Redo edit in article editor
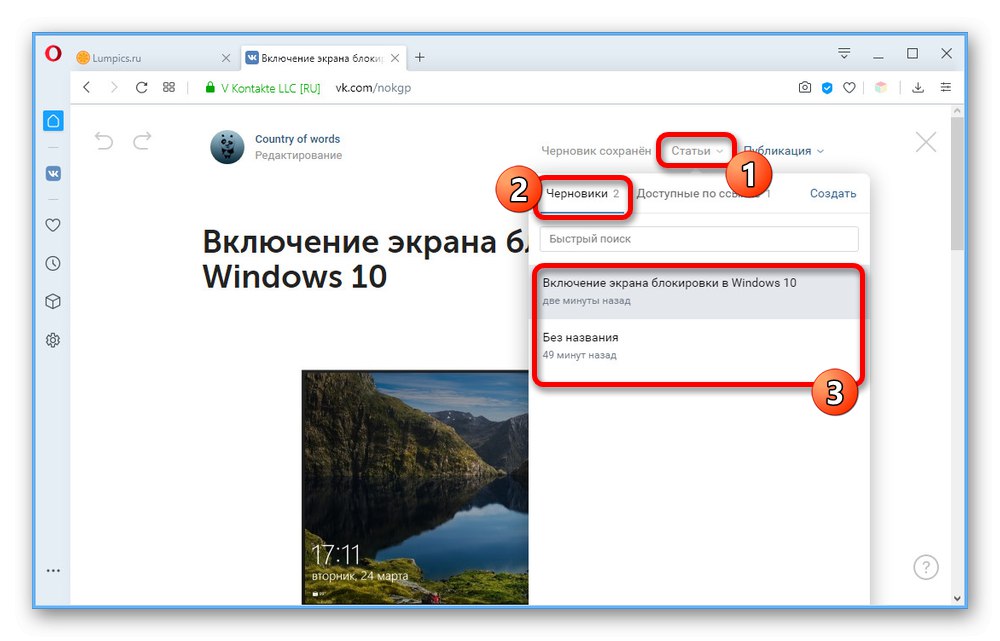The image size is (1000, 641). (142, 140)
